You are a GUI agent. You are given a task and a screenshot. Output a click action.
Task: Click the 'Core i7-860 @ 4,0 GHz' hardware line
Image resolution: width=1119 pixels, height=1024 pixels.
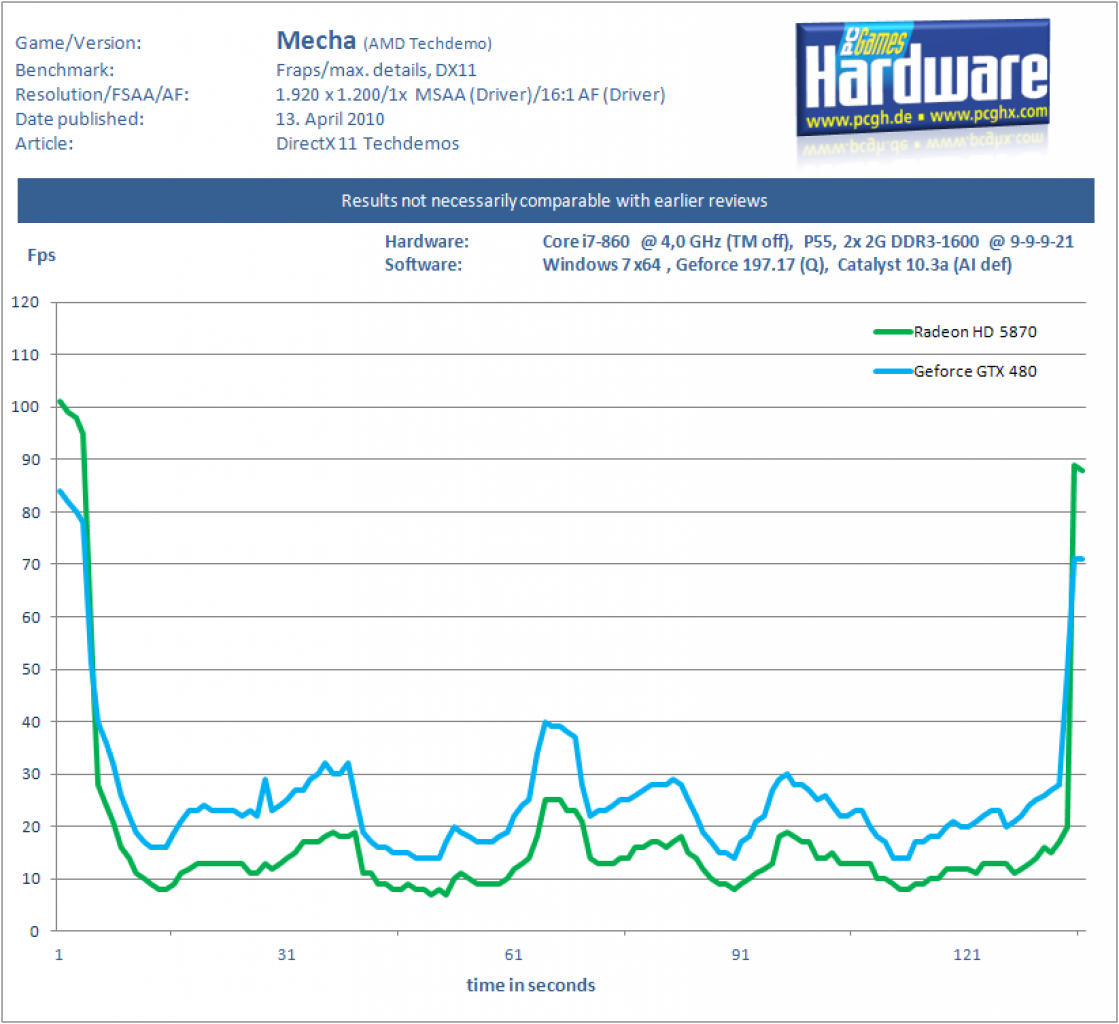pyautogui.click(x=808, y=242)
